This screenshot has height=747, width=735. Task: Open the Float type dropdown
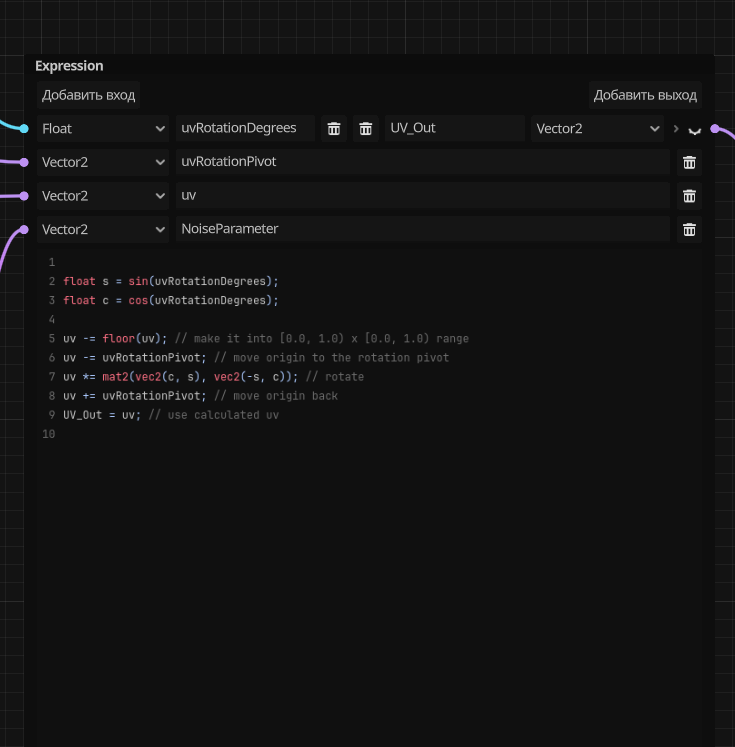(103, 128)
